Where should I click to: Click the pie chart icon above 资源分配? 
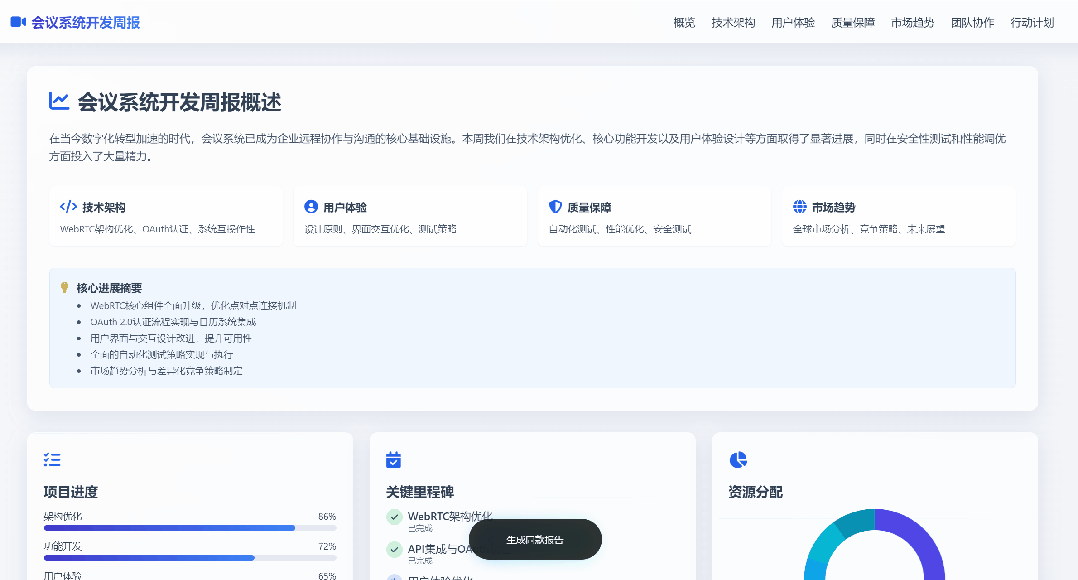(738, 460)
